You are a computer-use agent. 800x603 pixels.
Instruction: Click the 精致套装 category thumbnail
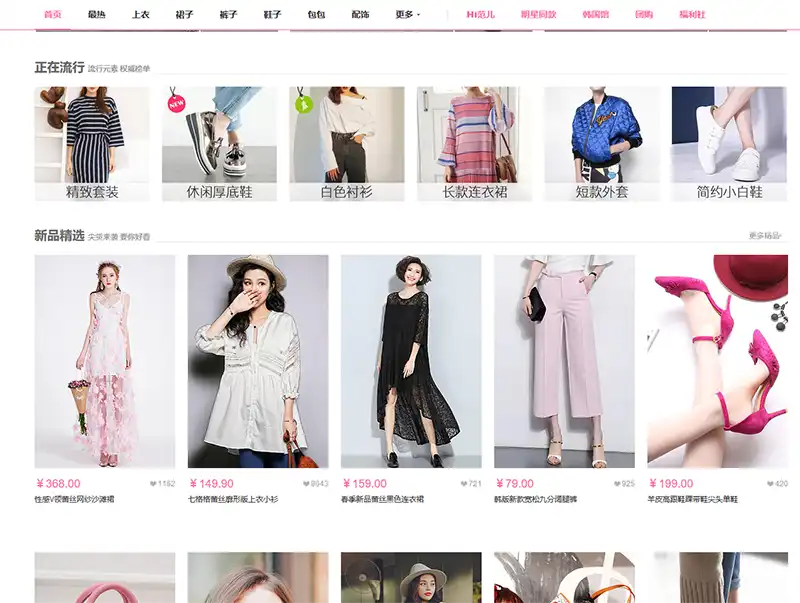click(92, 144)
